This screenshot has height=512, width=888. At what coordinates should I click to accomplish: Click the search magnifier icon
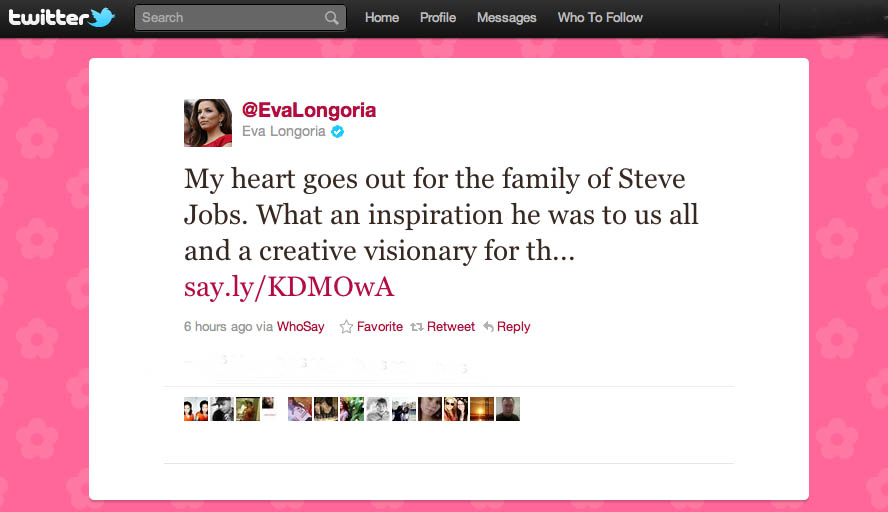click(332, 18)
